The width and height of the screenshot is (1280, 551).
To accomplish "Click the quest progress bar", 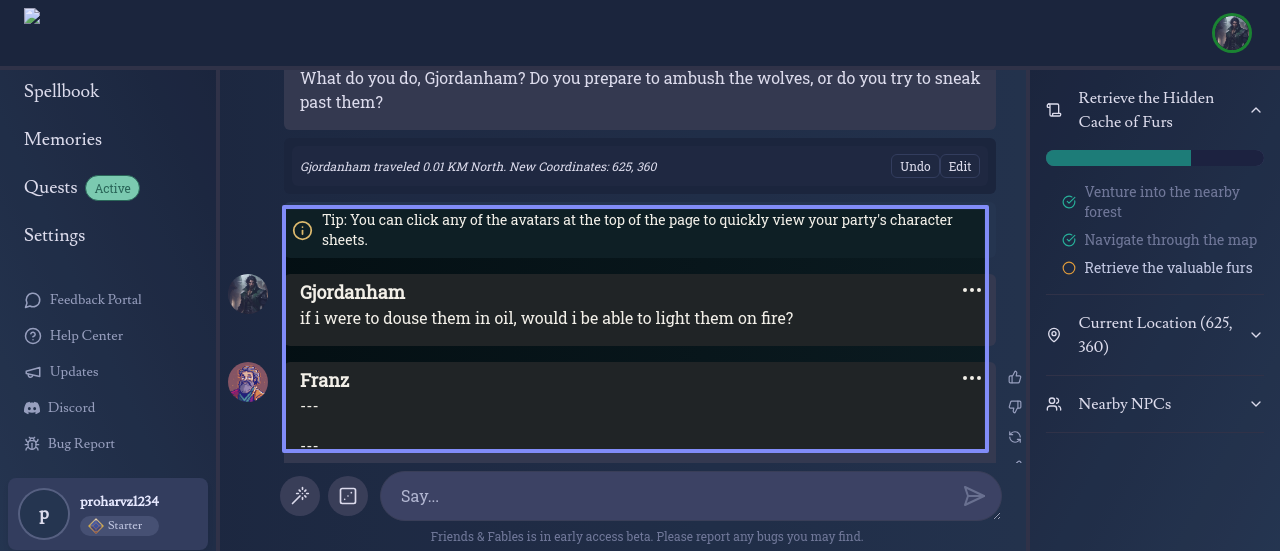I will pyautogui.click(x=1154, y=158).
